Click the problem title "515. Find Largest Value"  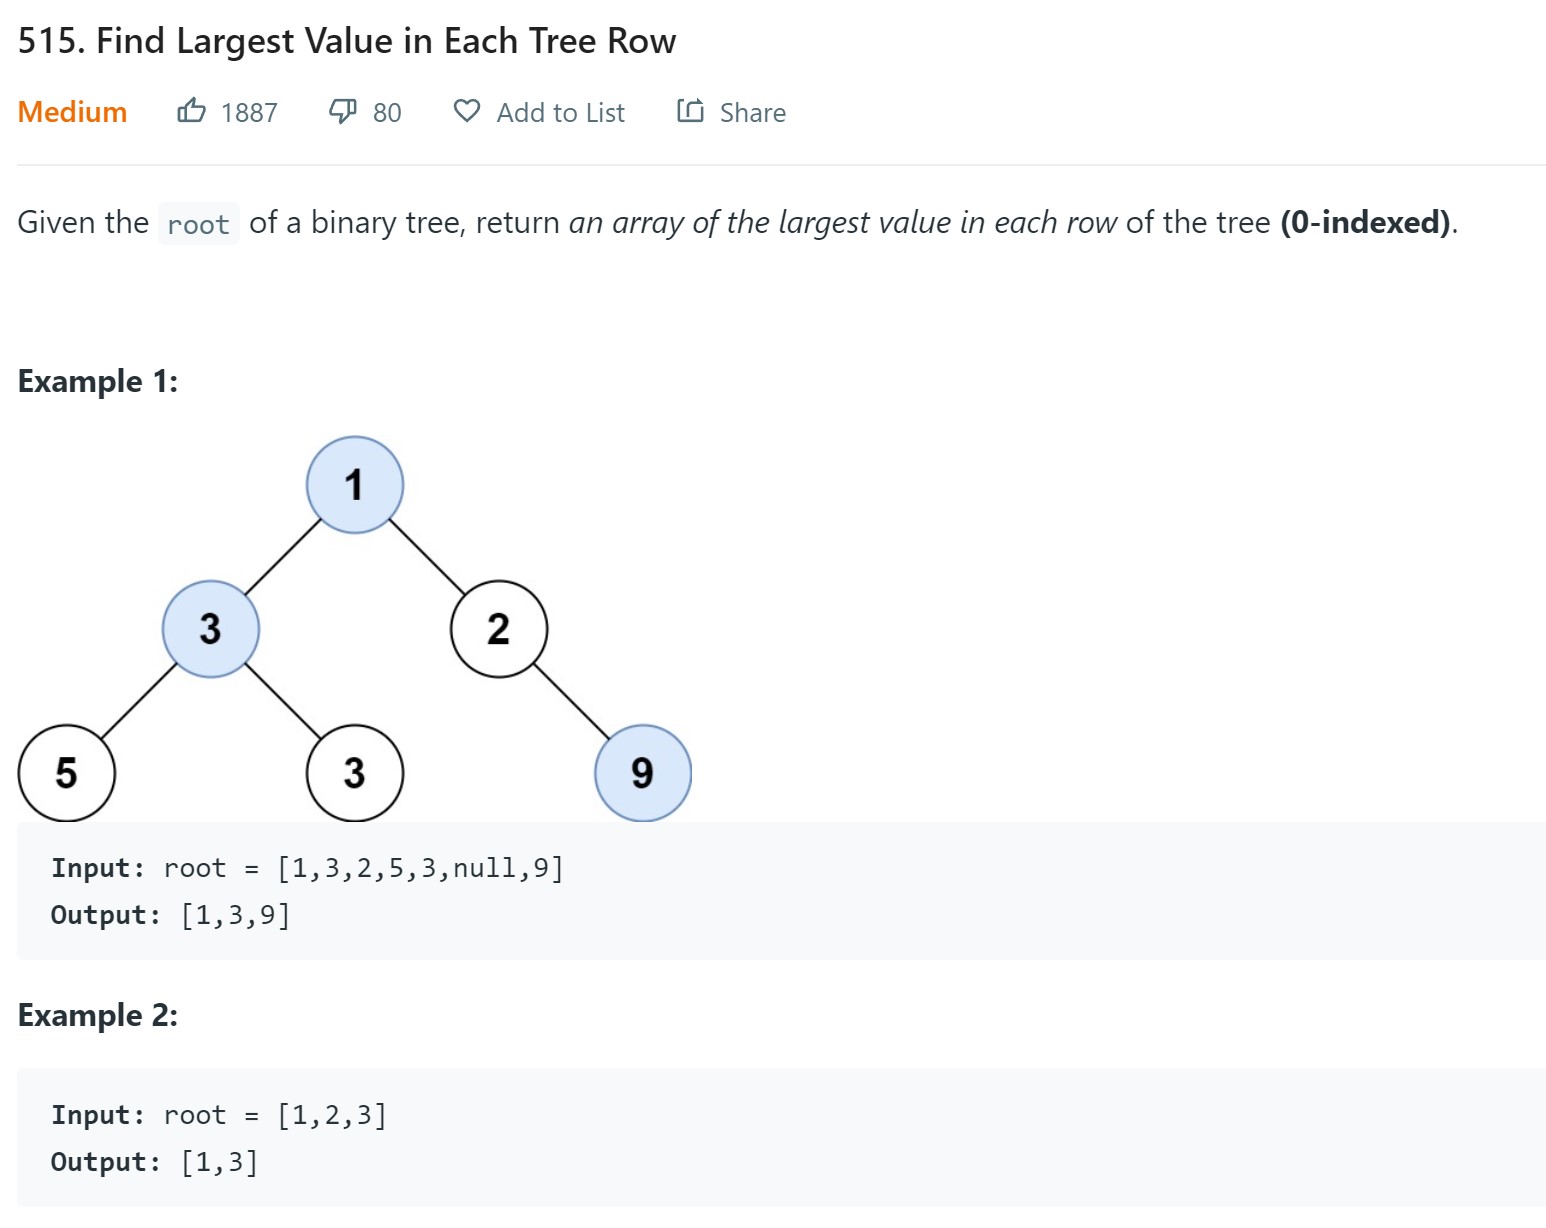click(347, 41)
